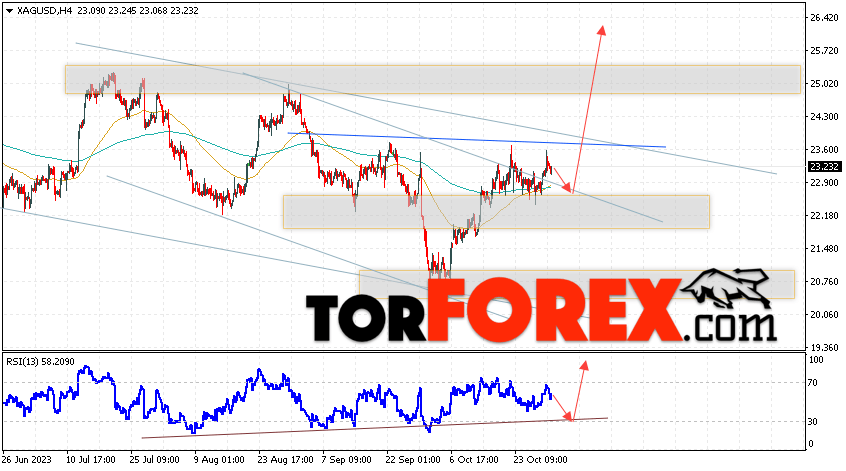
Task: Select RSI scale label 70
Action: point(814,383)
